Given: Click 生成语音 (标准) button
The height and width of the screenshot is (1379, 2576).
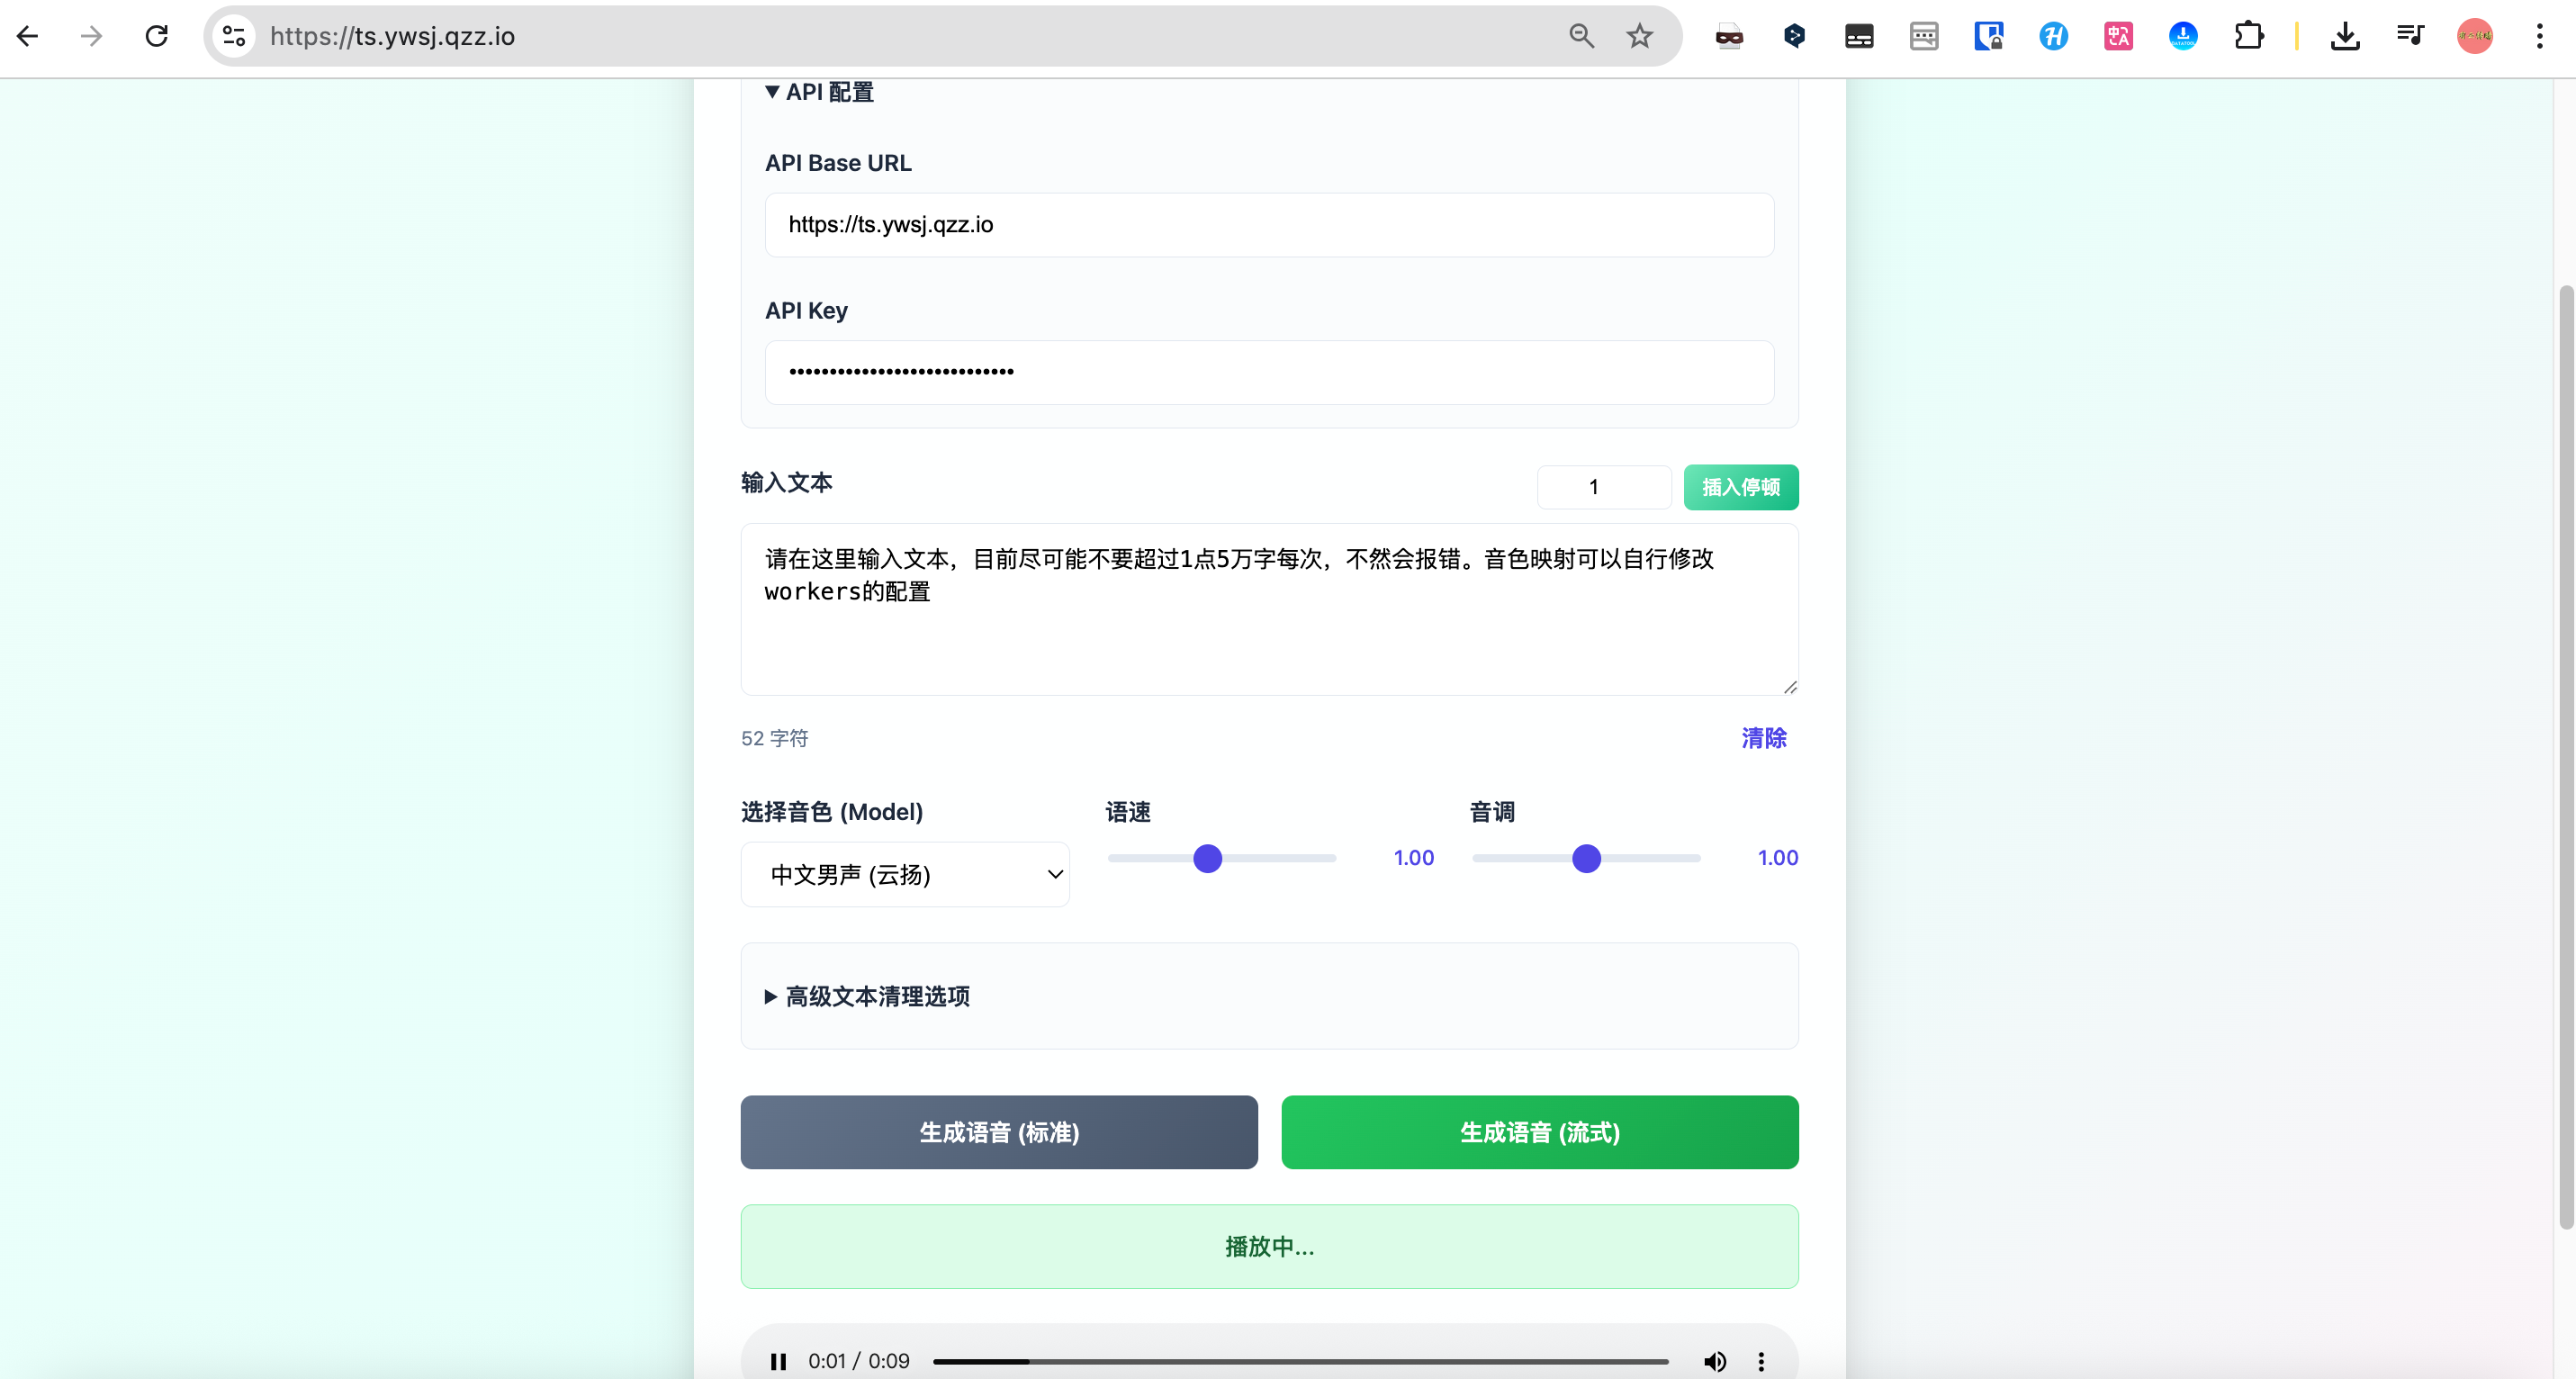Looking at the screenshot, I should point(998,1132).
